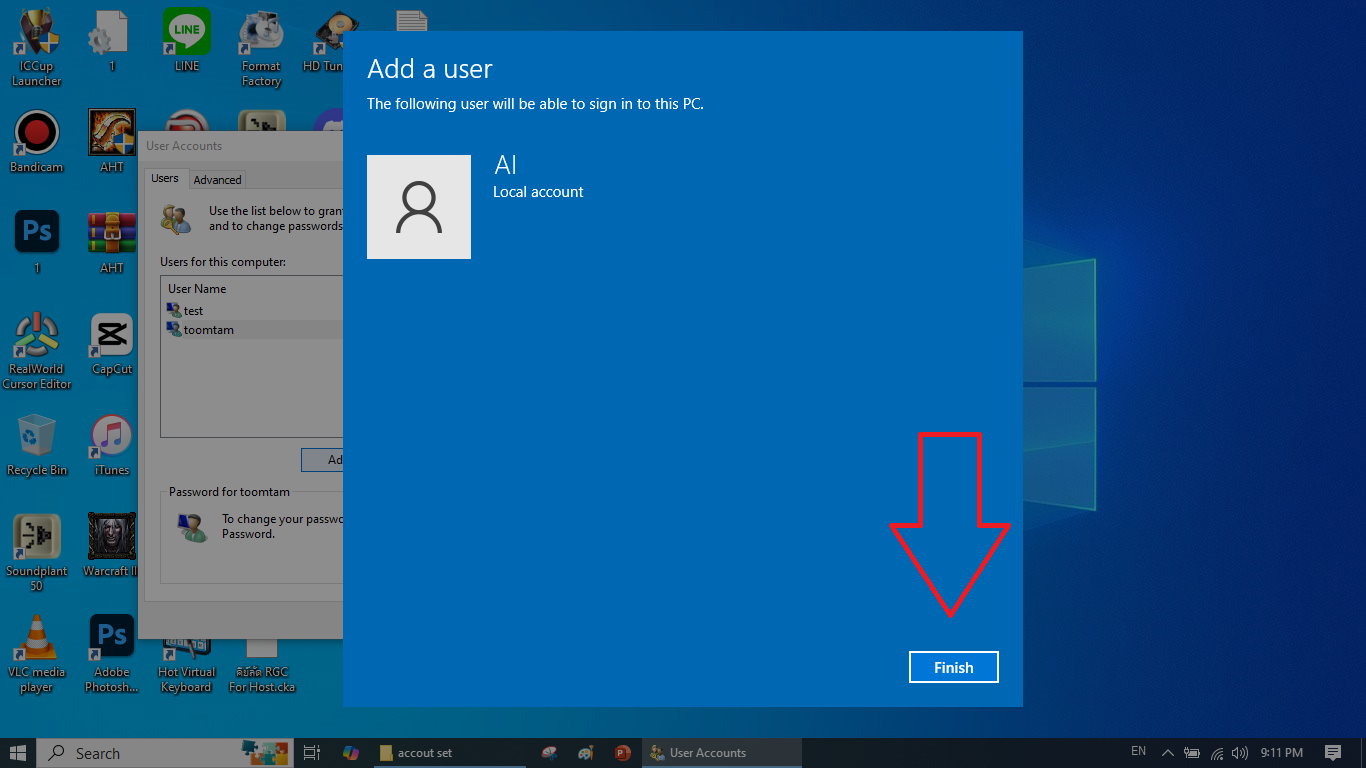The width and height of the screenshot is (1366, 768).
Task: Select the Recycle Bin icon
Action: click(x=37, y=445)
